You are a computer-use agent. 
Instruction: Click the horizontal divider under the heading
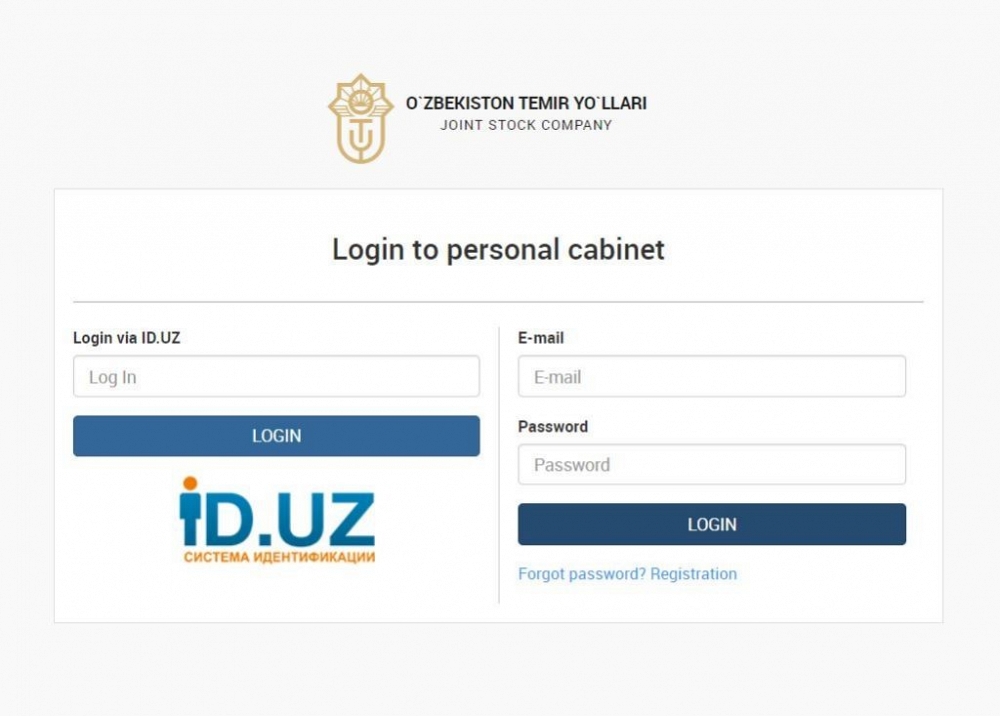tap(498, 302)
